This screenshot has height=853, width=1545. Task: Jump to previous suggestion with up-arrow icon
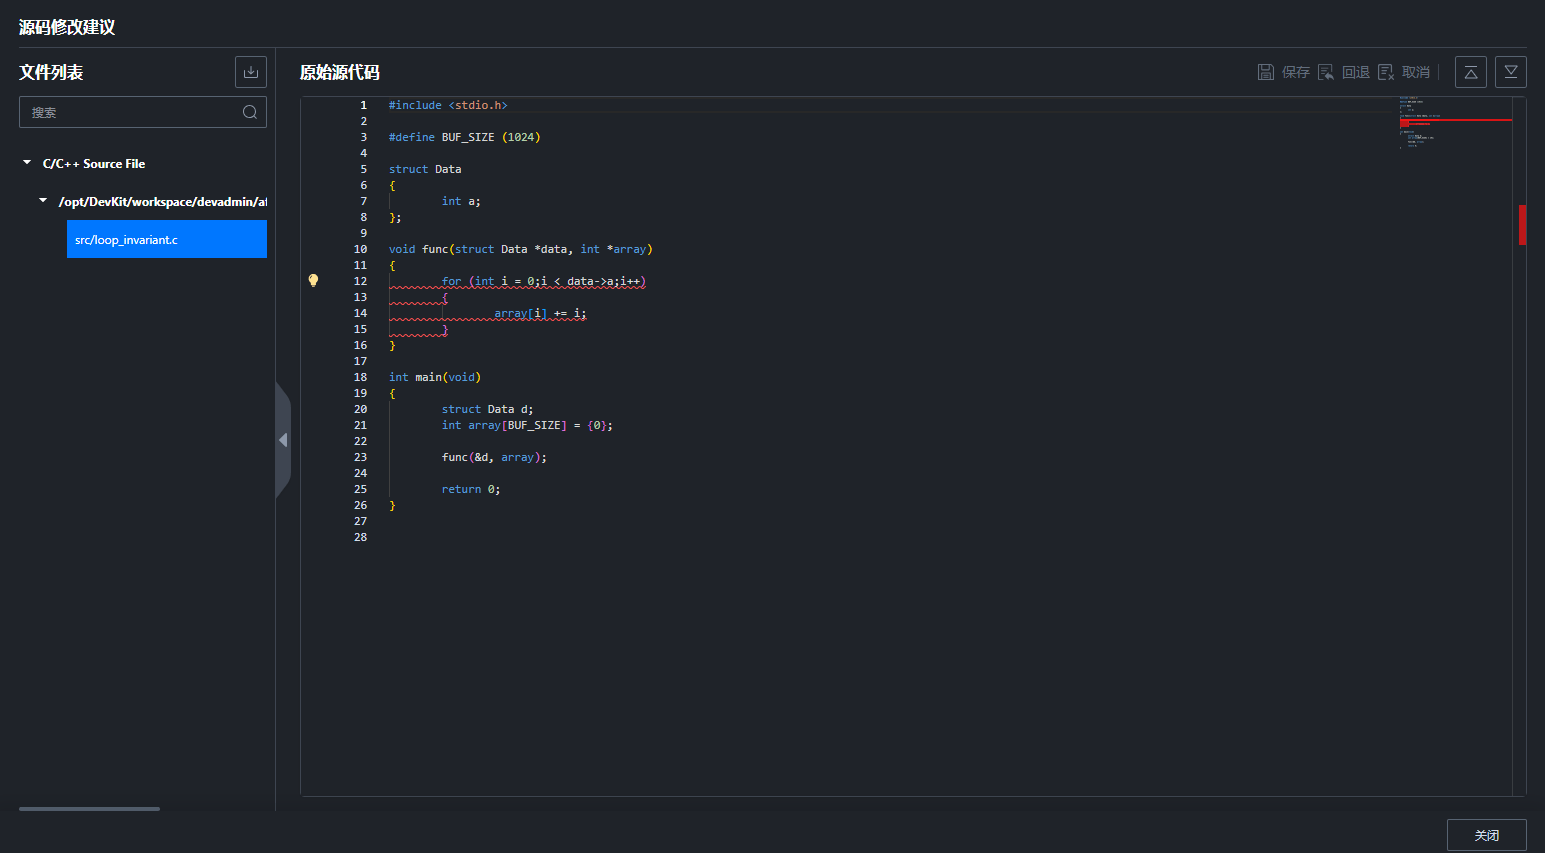(x=1471, y=72)
